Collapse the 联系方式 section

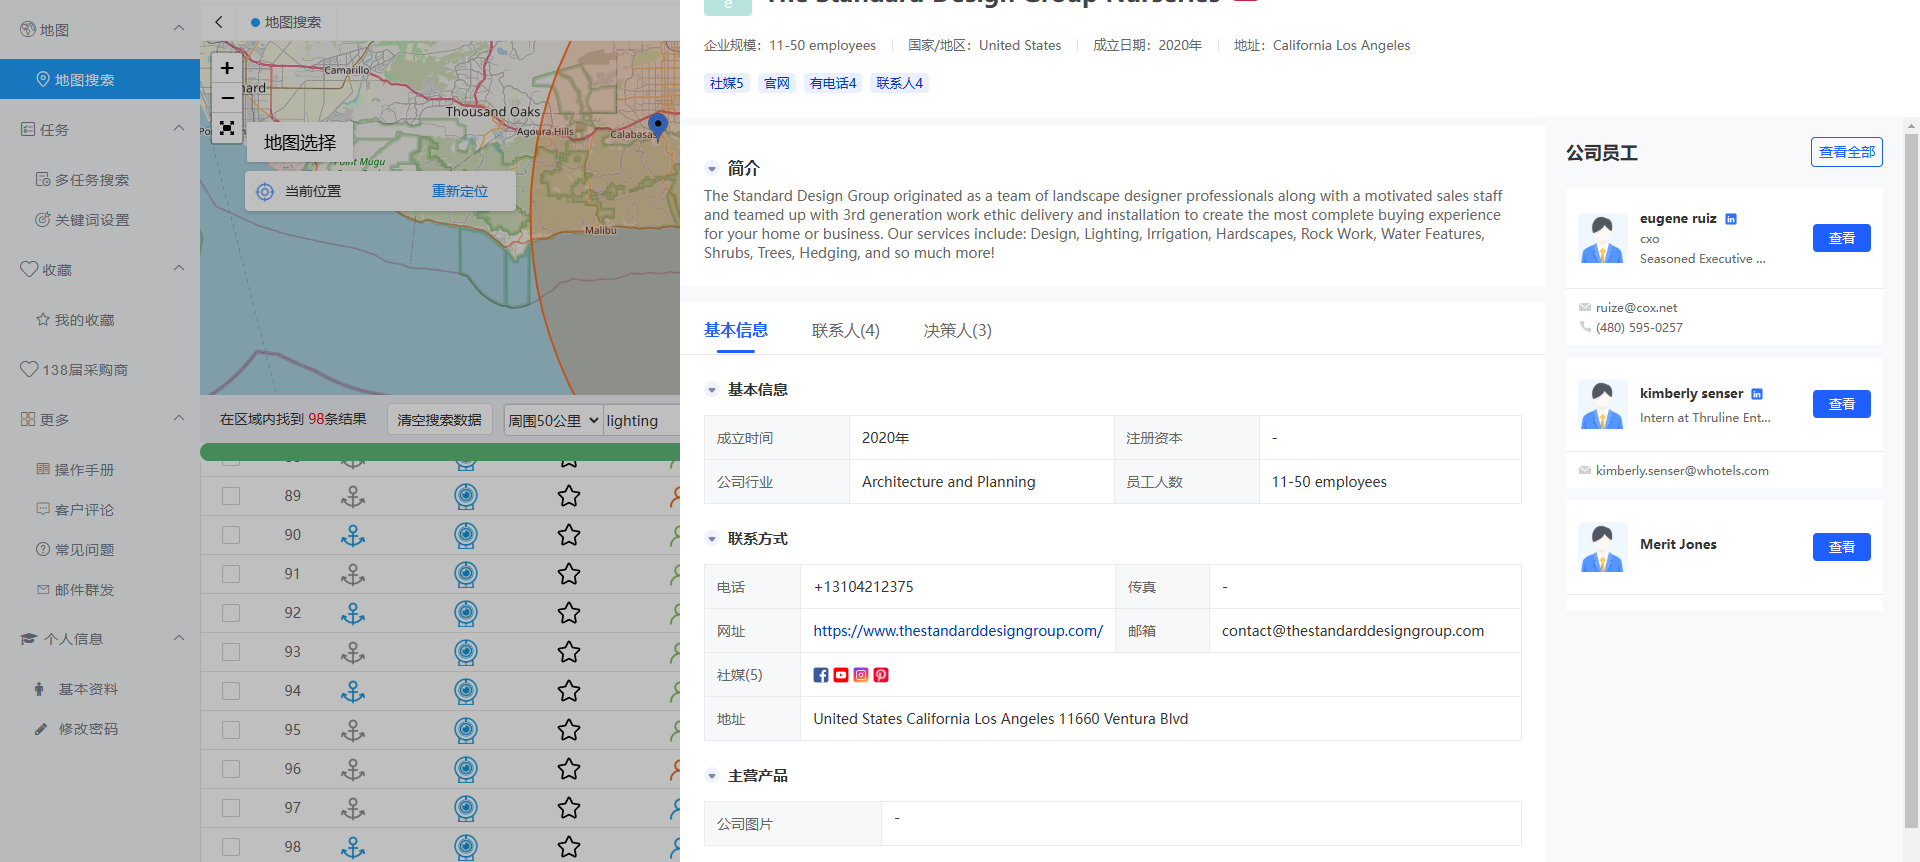712,539
